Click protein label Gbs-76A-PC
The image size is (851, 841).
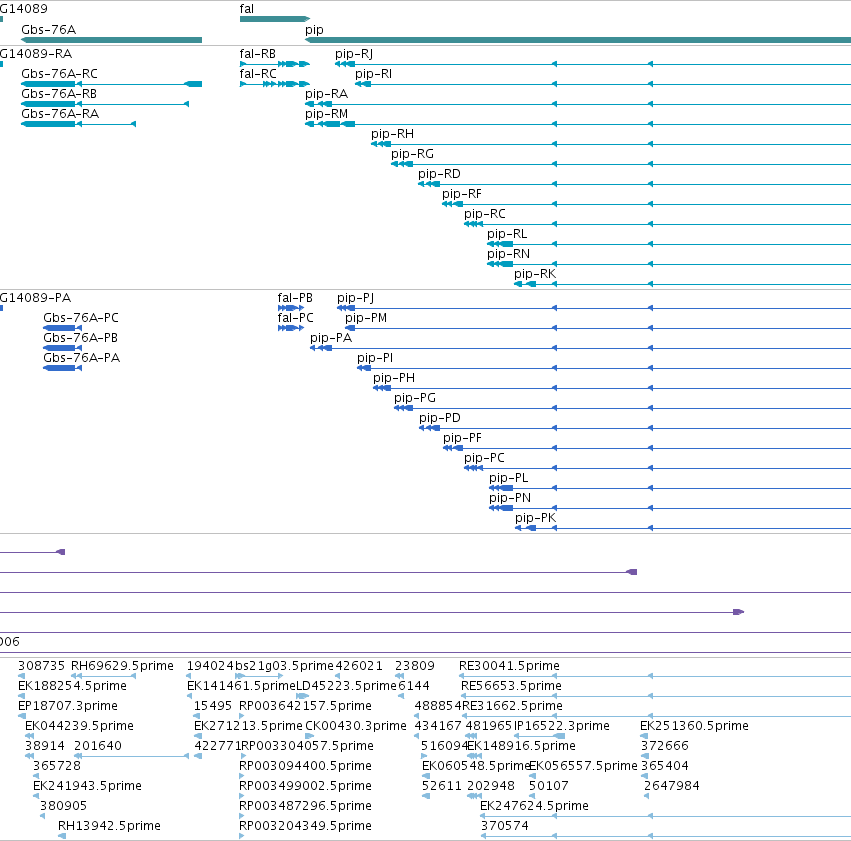(x=81, y=317)
